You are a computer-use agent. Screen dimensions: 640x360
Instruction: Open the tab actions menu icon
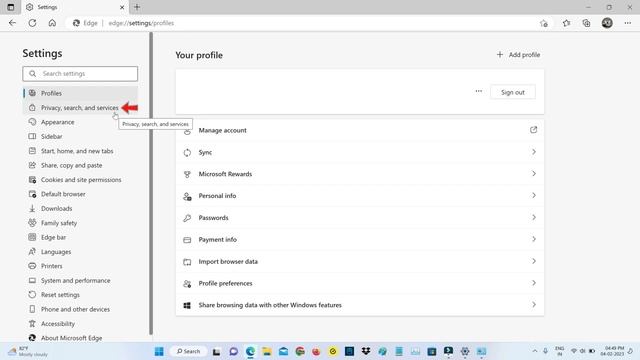pyautogui.click(x=11, y=7)
